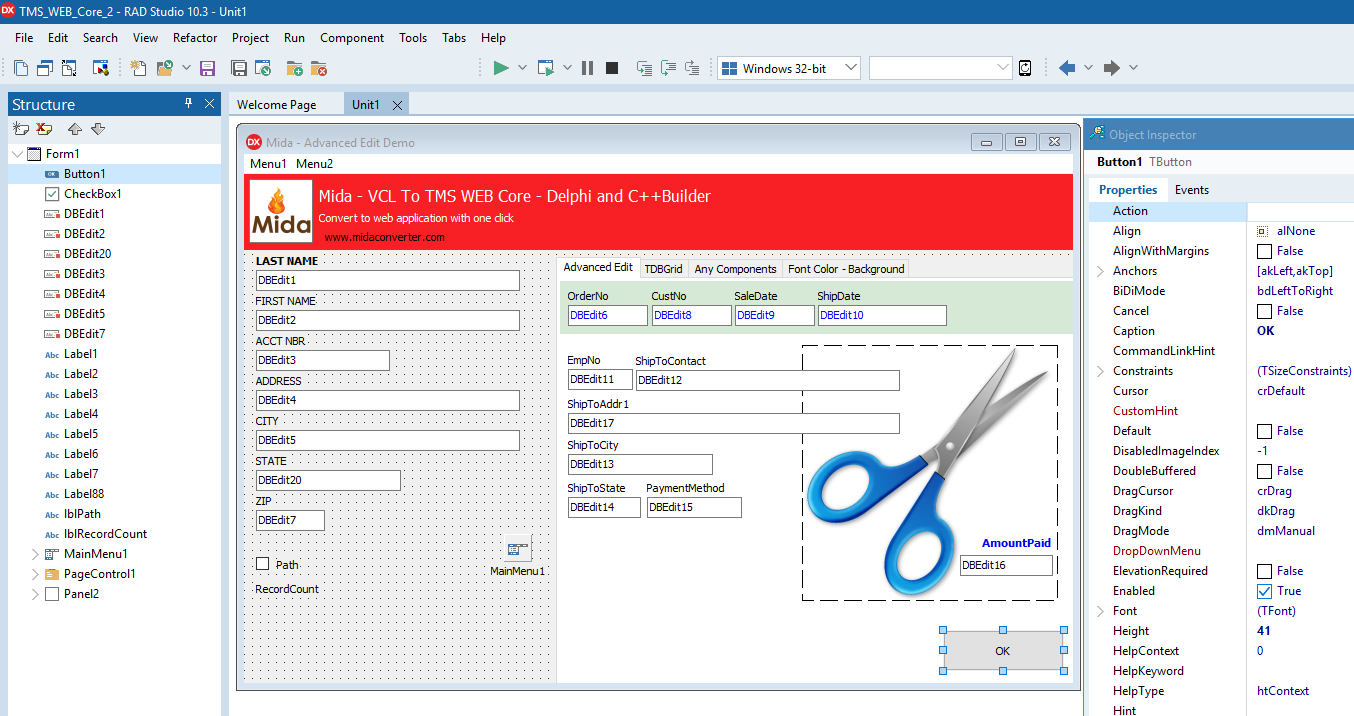The height and width of the screenshot is (716, 1354).
Task: Click the Step Over debug icon
Action: [x=668, y=68]
